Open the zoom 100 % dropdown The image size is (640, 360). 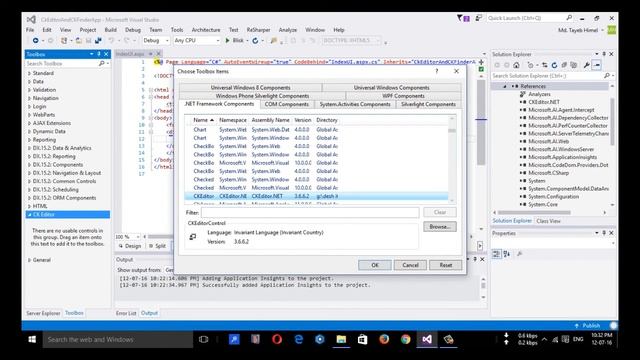coord(128,237)
